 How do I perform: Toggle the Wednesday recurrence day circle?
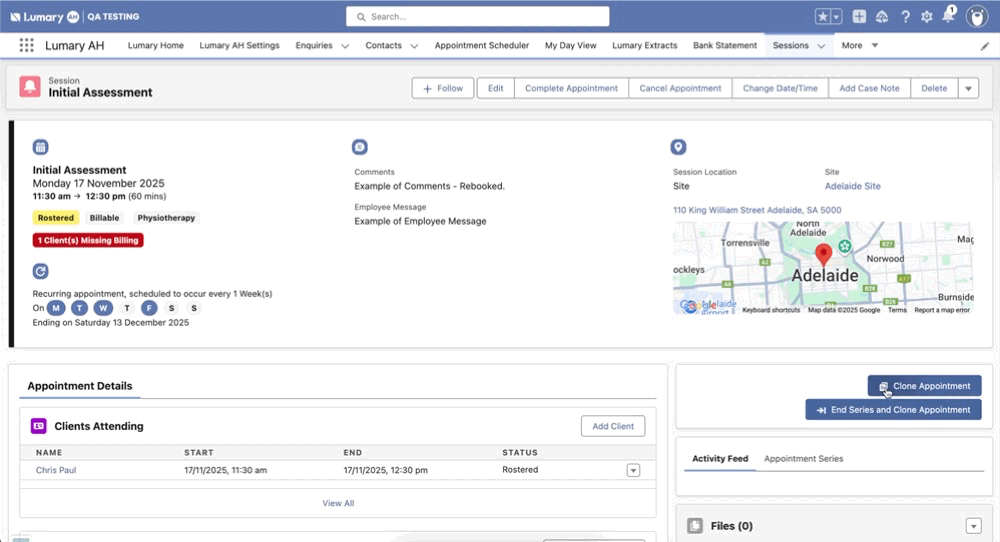(103, 308)
